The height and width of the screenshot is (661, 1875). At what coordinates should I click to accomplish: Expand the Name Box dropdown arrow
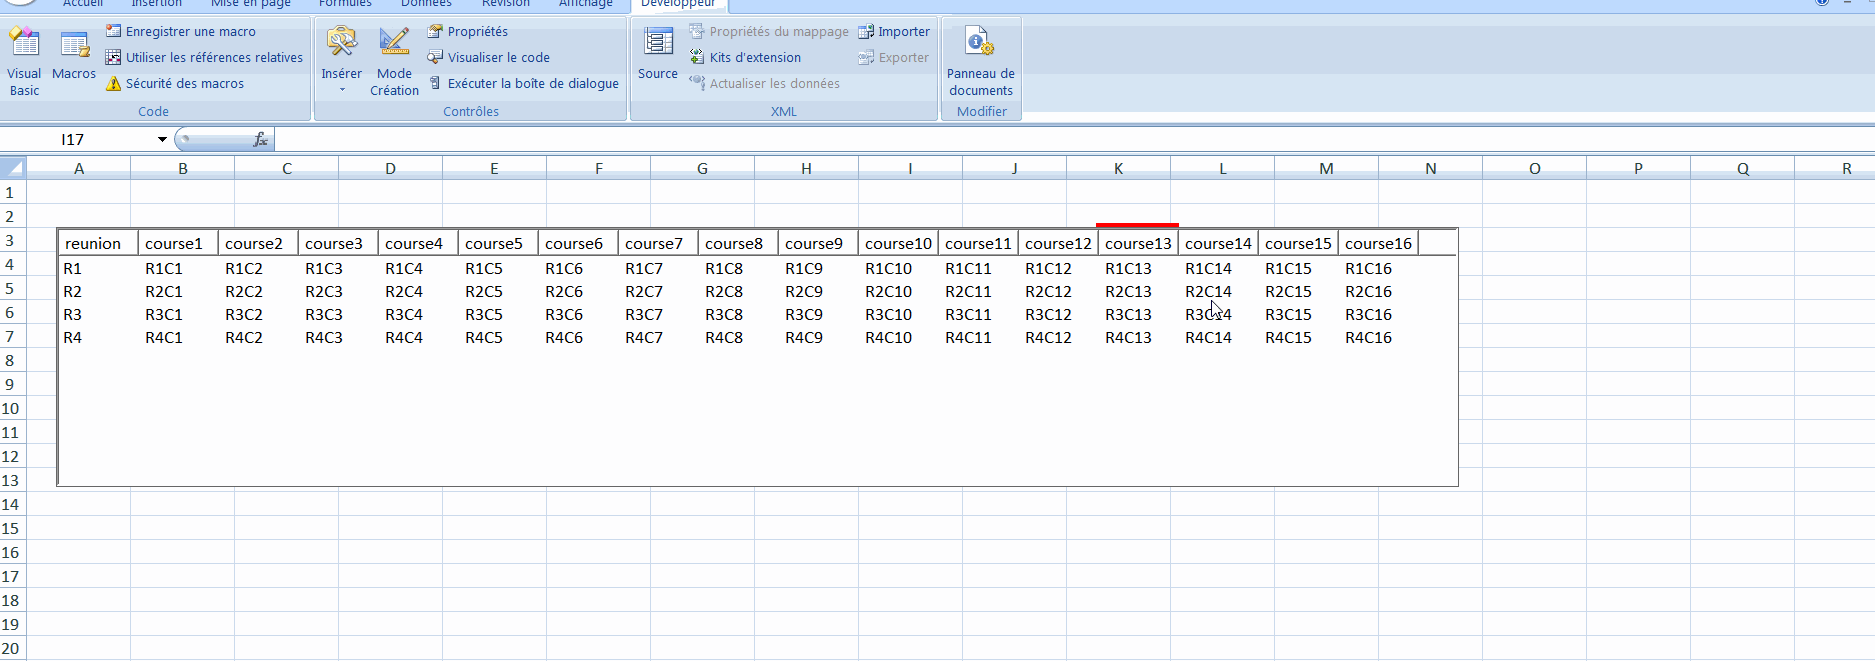162,139
